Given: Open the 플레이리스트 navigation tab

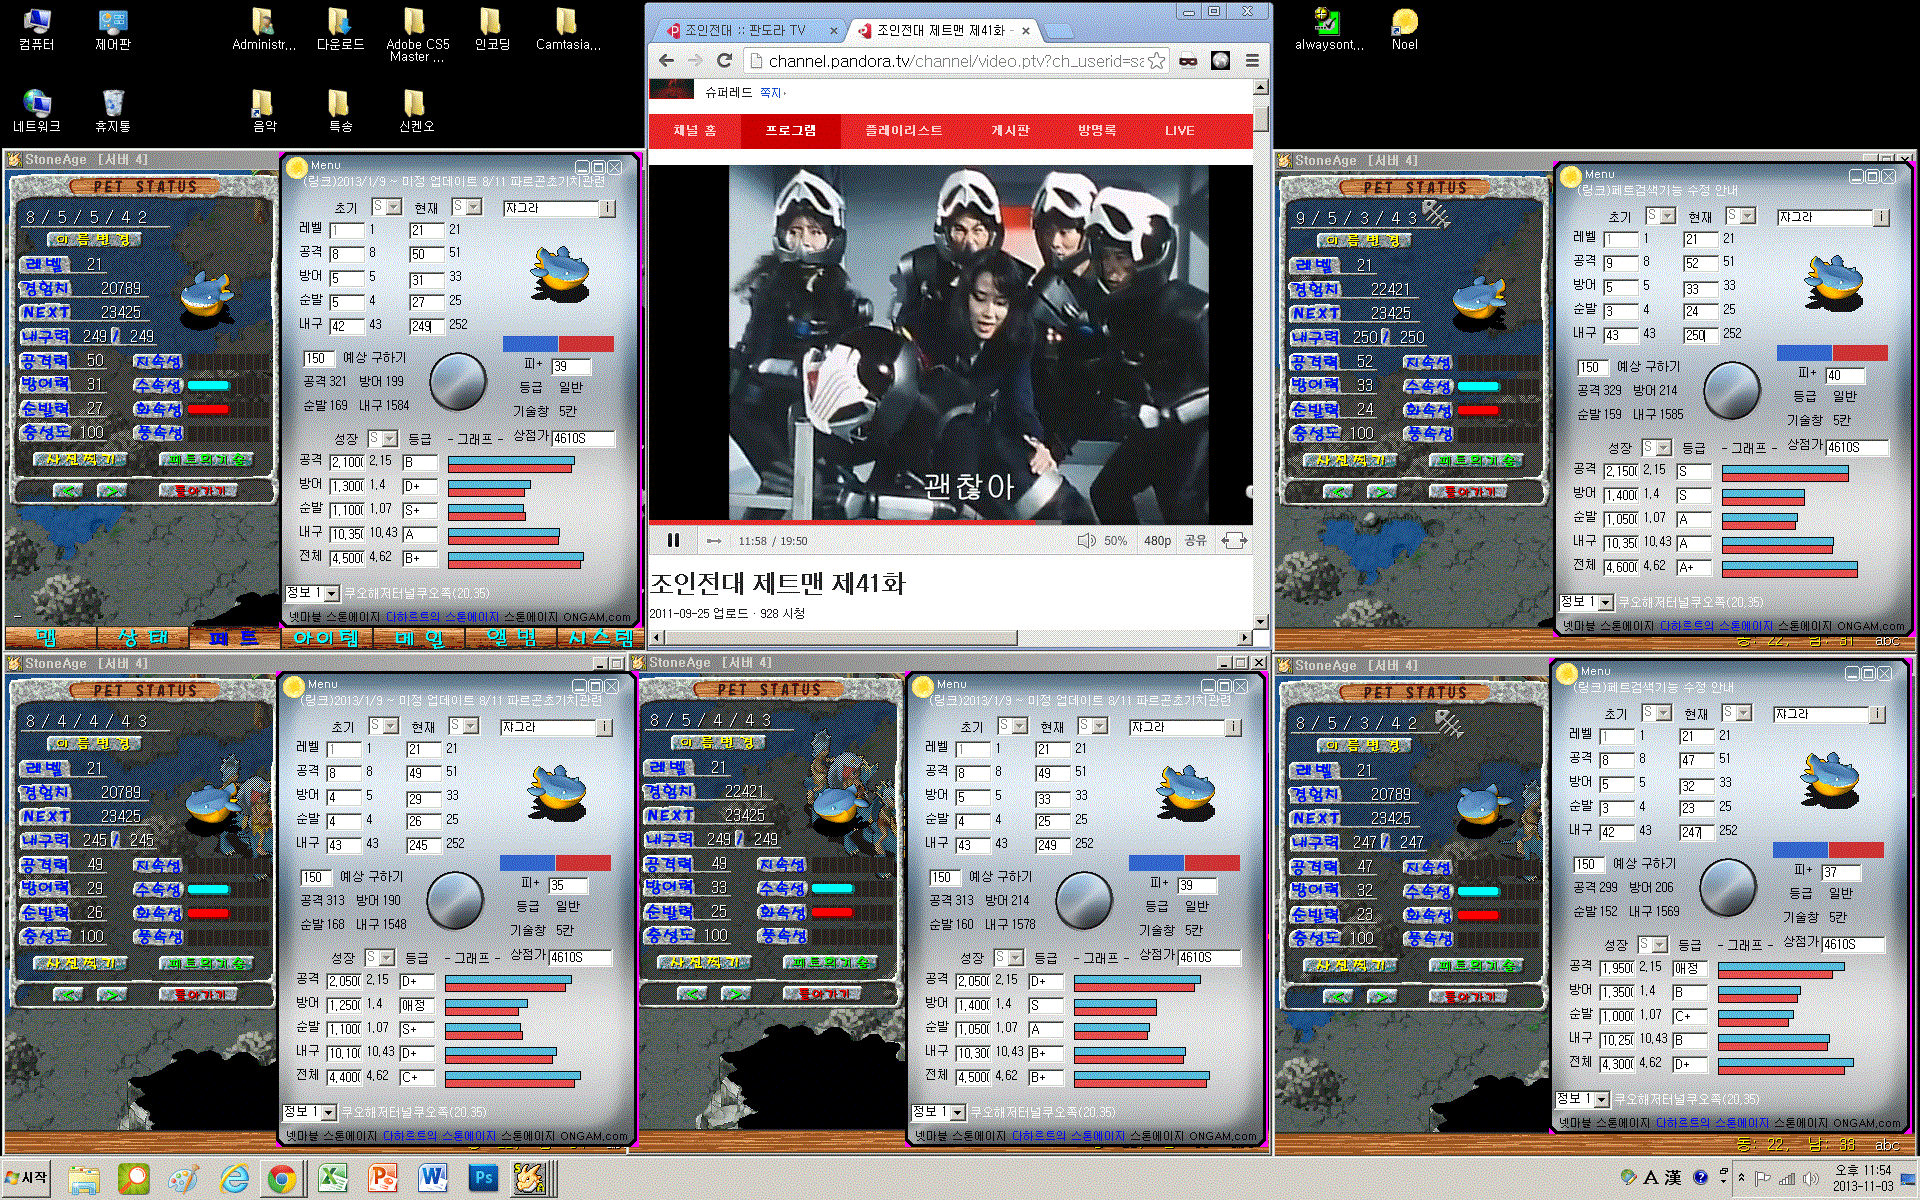Looking at the screenshot, I should click(x=903, y=131).
